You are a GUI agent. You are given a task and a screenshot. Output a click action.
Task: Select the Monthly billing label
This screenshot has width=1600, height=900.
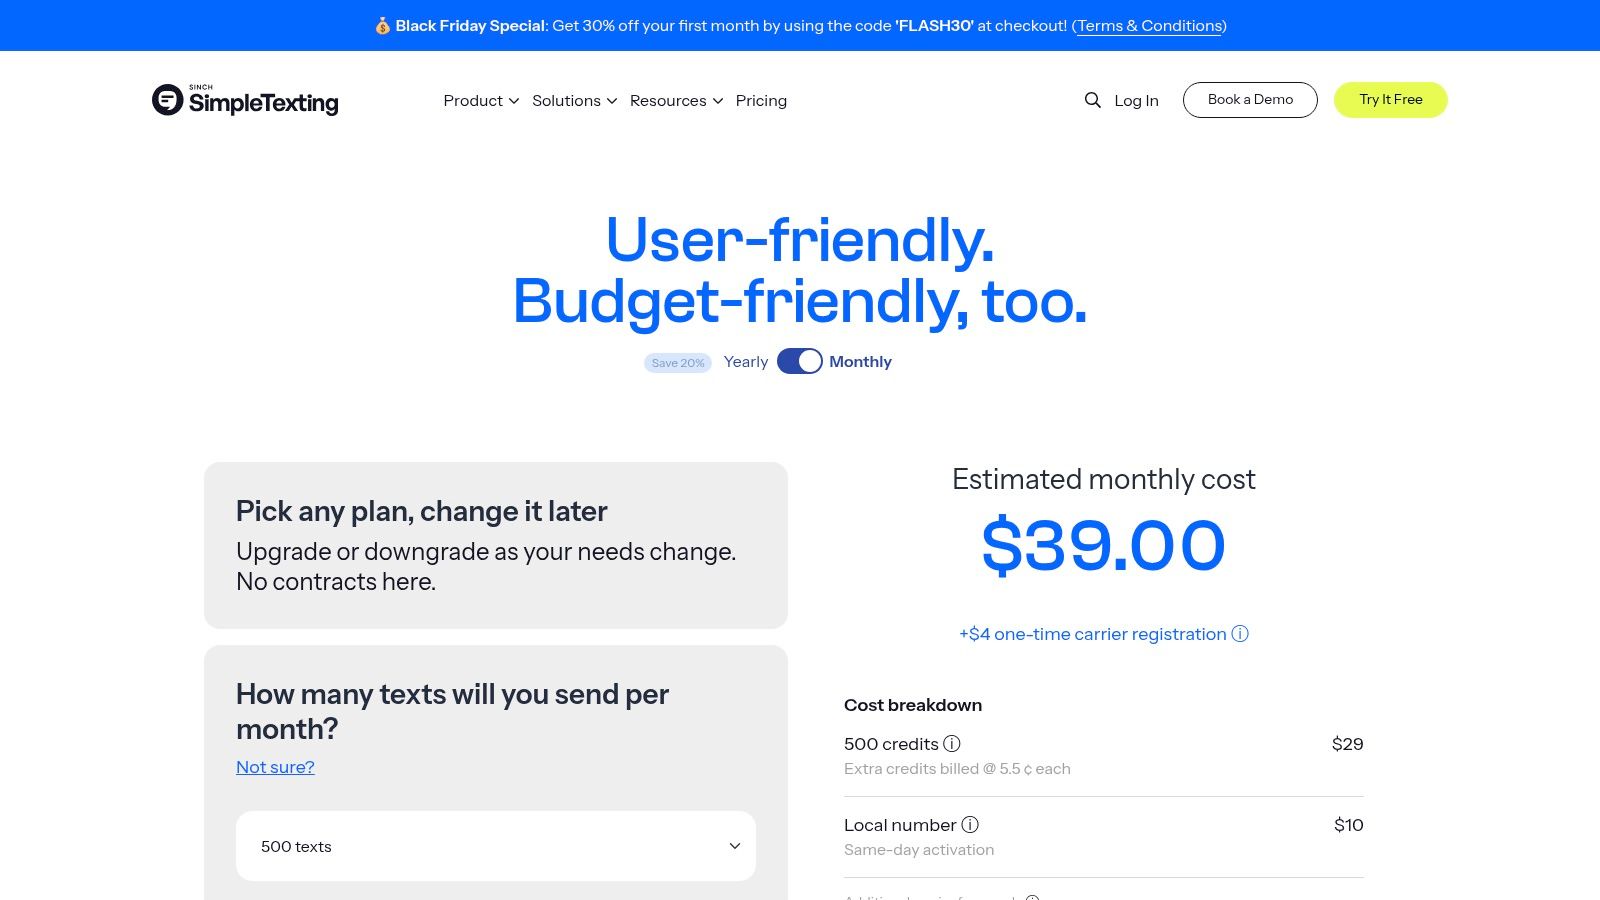(x=860, y=361)
